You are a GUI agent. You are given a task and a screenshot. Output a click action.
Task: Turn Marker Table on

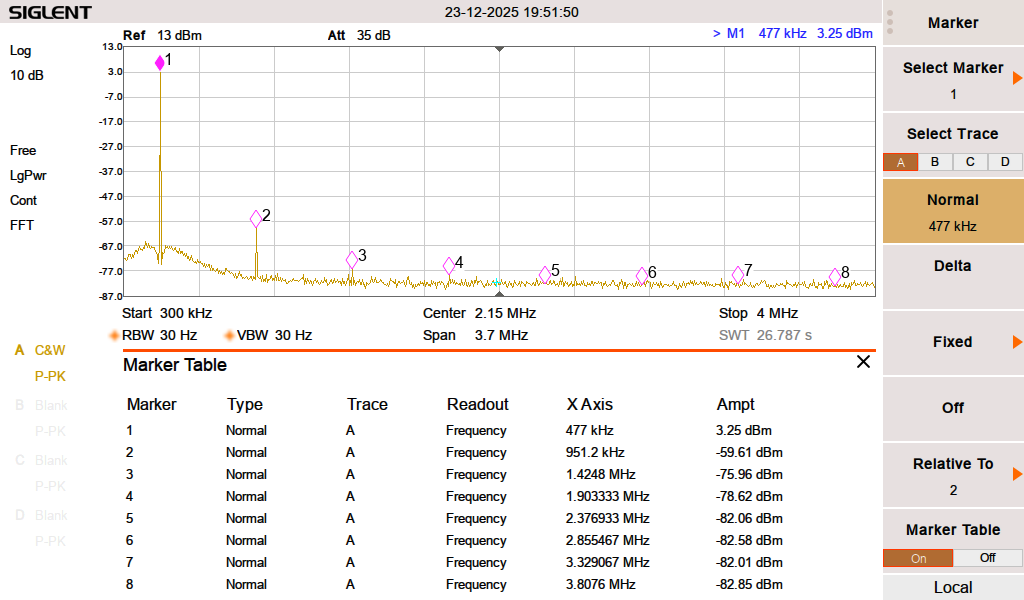[918, 558]
